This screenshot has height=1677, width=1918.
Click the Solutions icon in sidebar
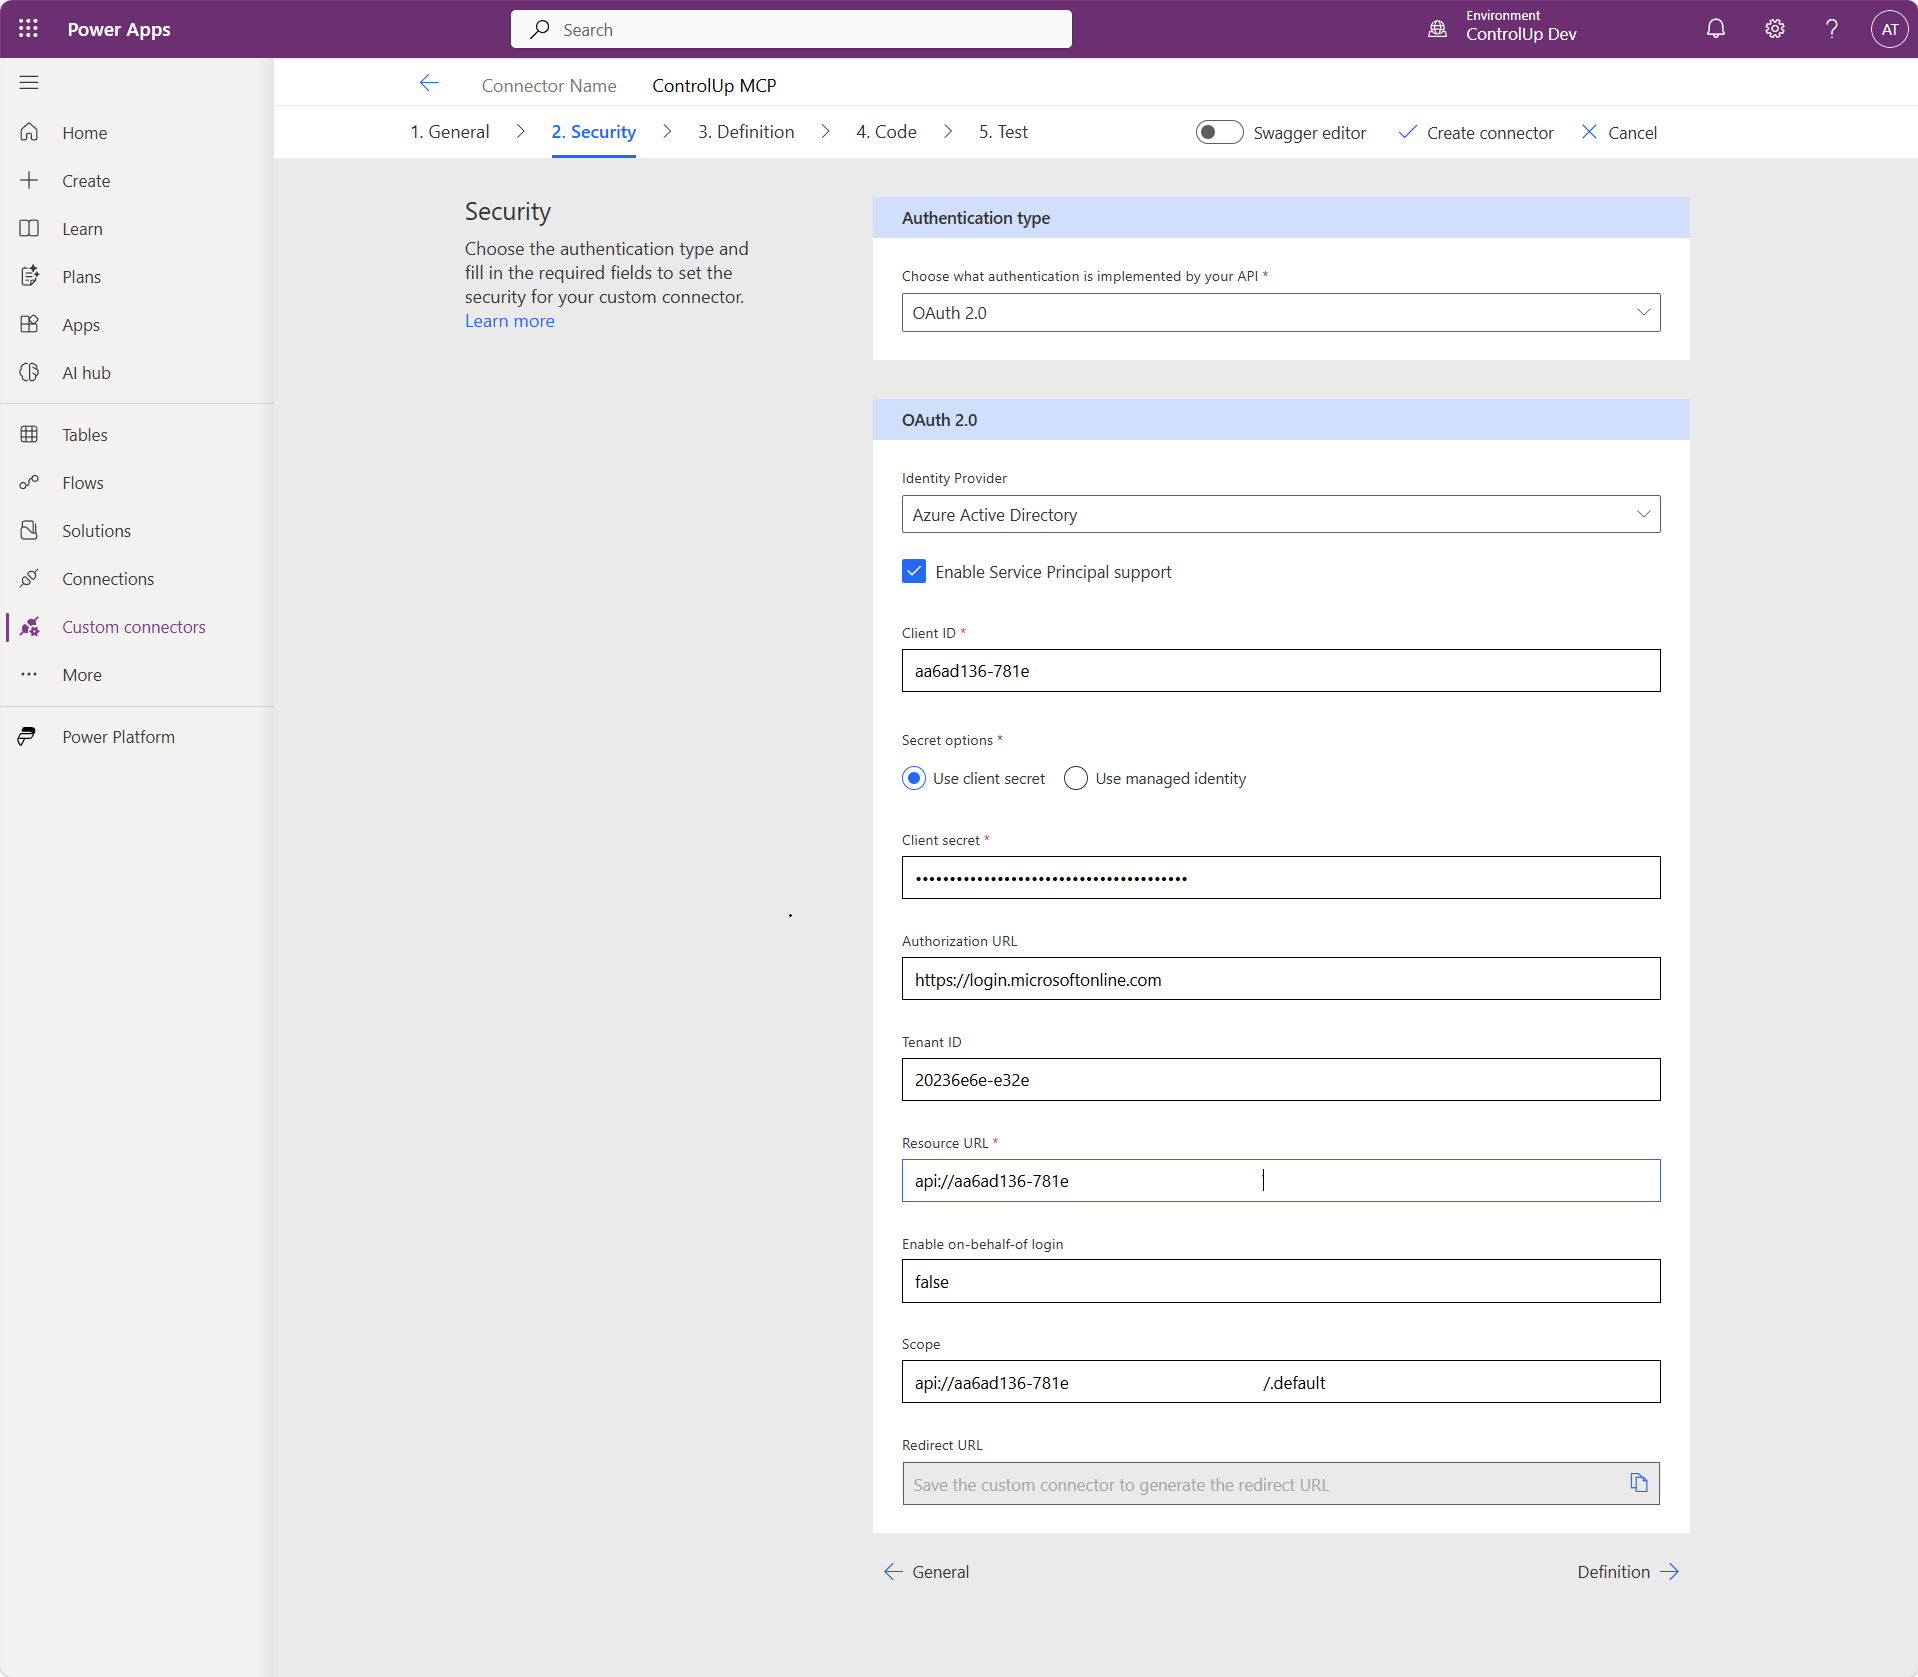[x=29, y=530]
